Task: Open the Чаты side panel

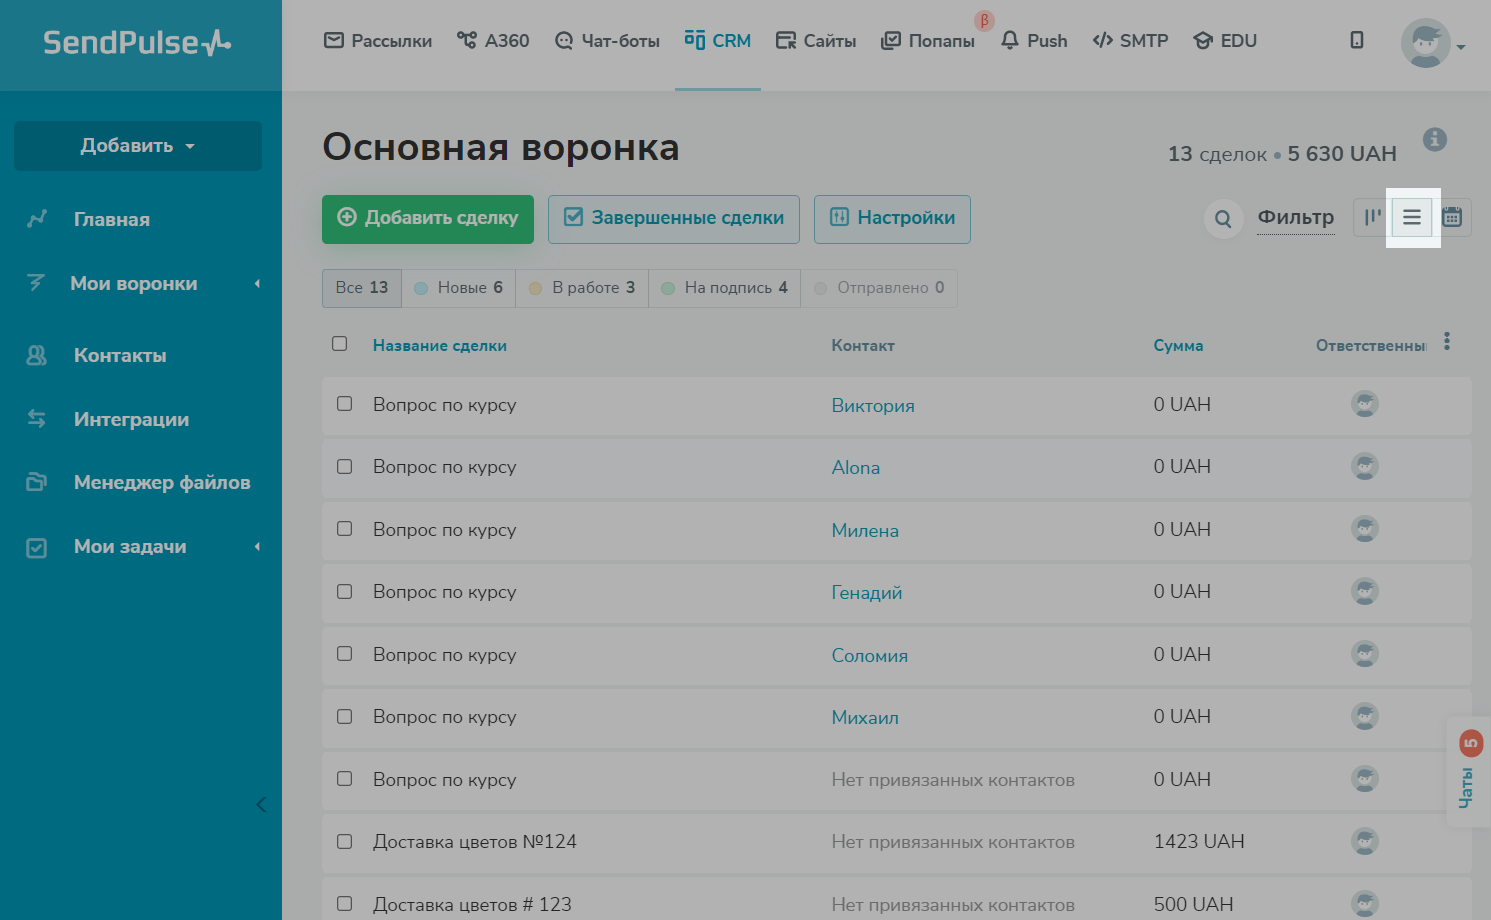Action: [x=1466, y=772]
